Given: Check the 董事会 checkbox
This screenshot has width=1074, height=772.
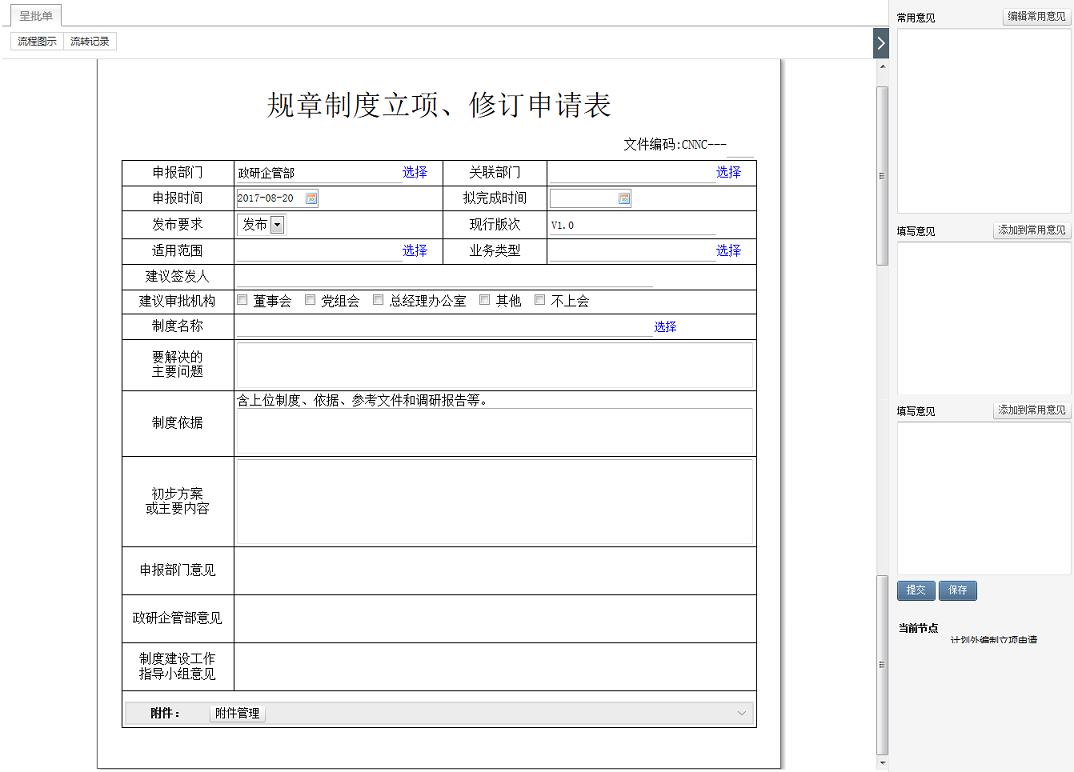Looking at the screenshot, I should click(242, 300).
